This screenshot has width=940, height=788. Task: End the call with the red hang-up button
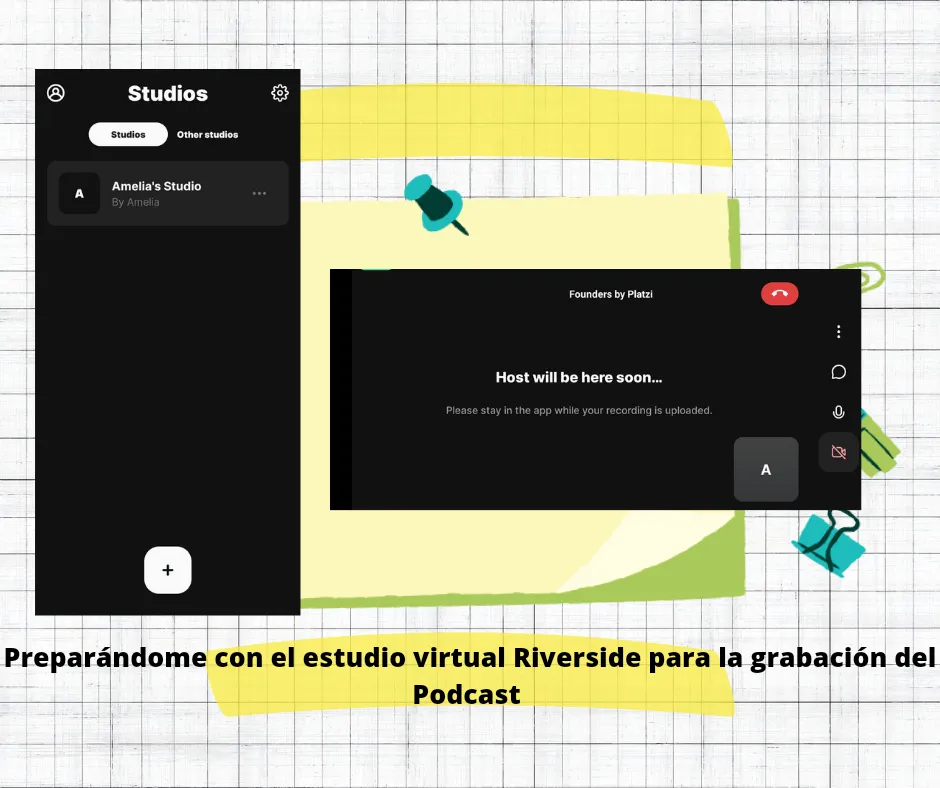779,294
